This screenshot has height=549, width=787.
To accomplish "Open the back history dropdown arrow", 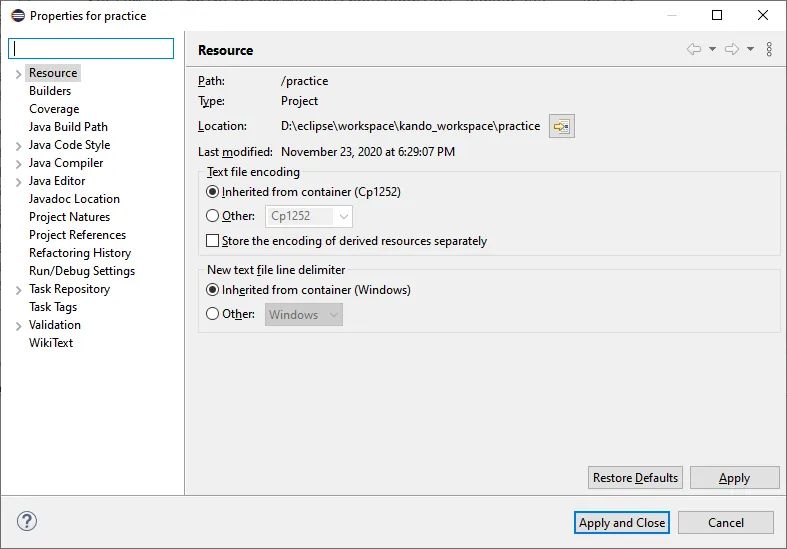I will click(712, 49).
